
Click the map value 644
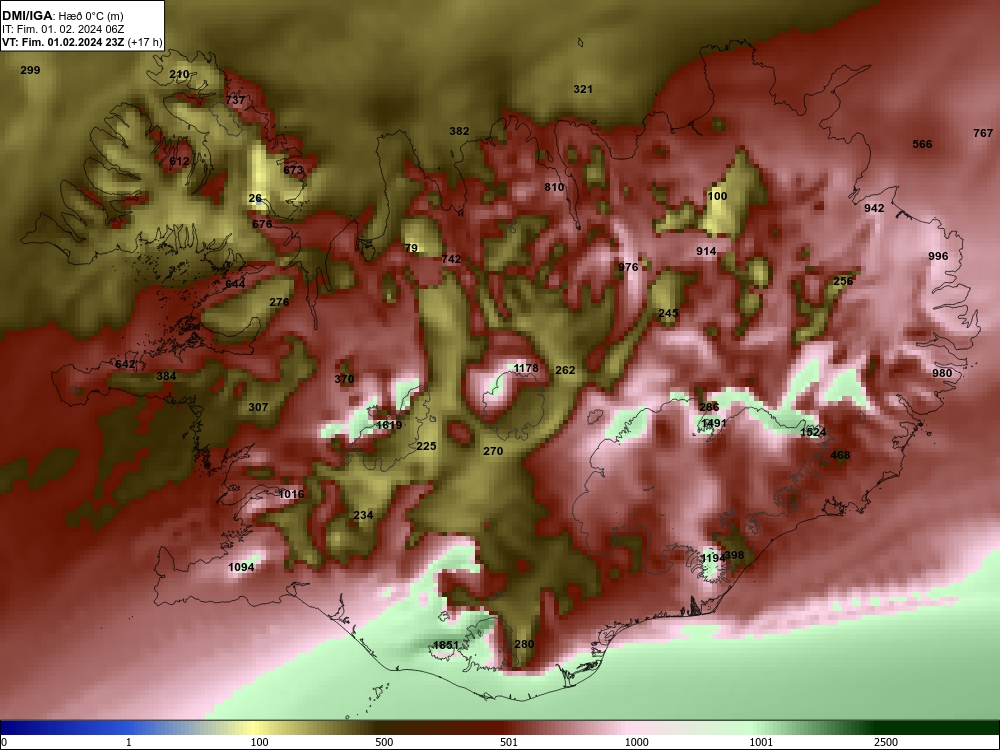tap(235, 284)
